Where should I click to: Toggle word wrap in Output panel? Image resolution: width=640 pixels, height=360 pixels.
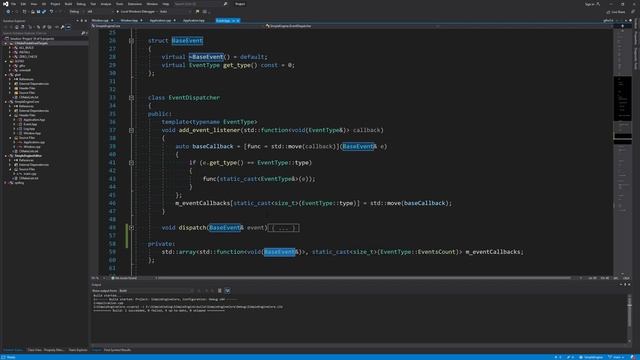coord(227,291)
